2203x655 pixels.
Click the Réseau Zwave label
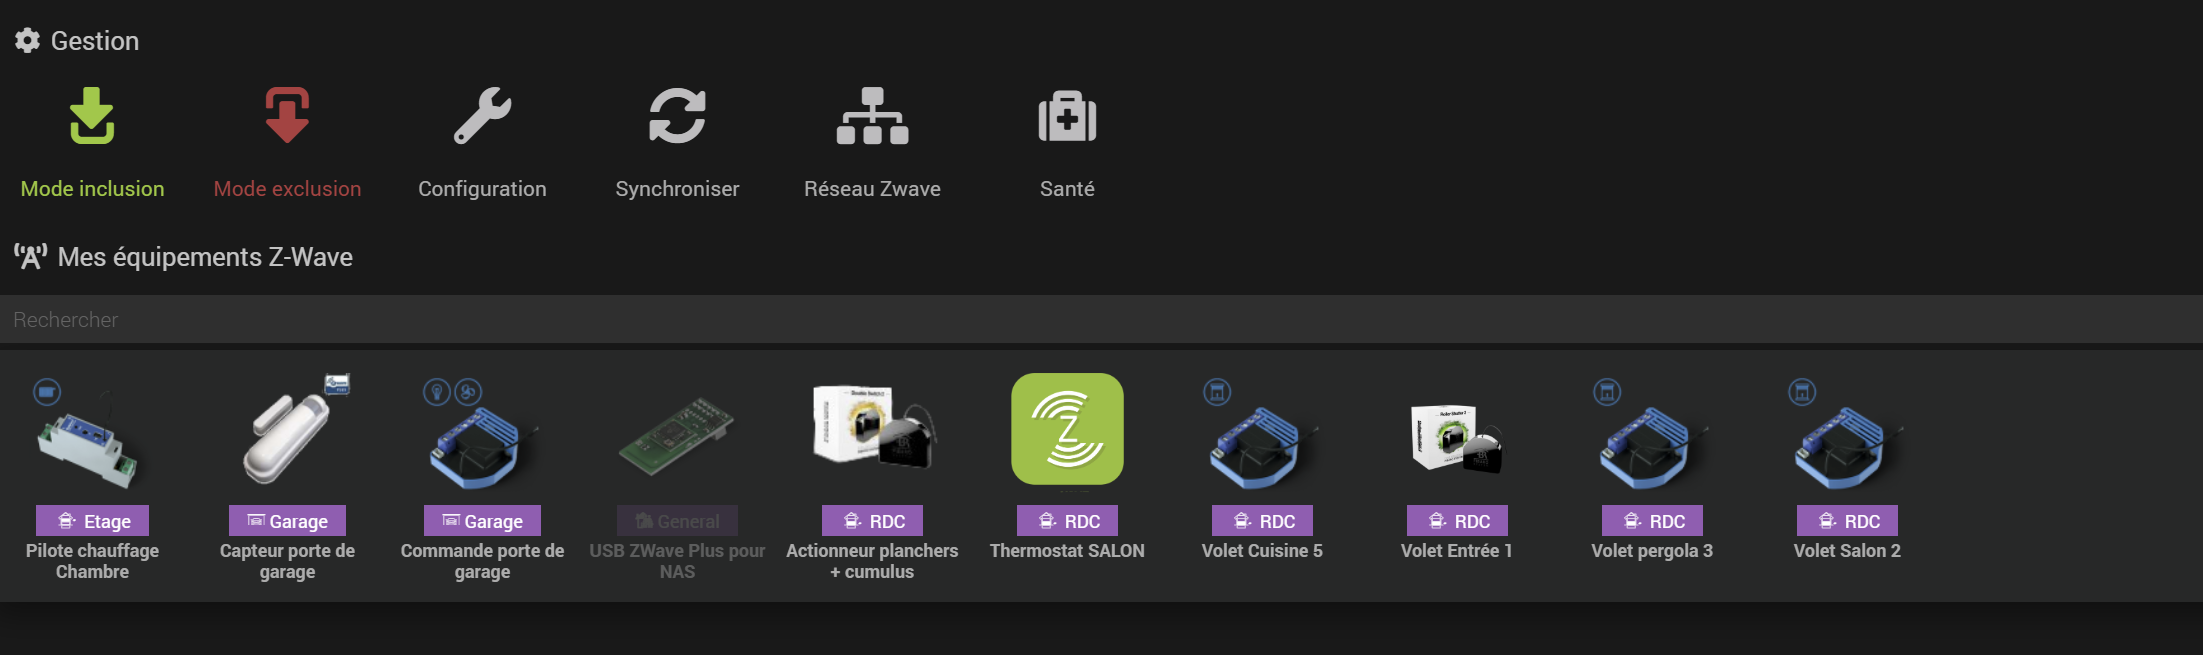tap(872, 189)
